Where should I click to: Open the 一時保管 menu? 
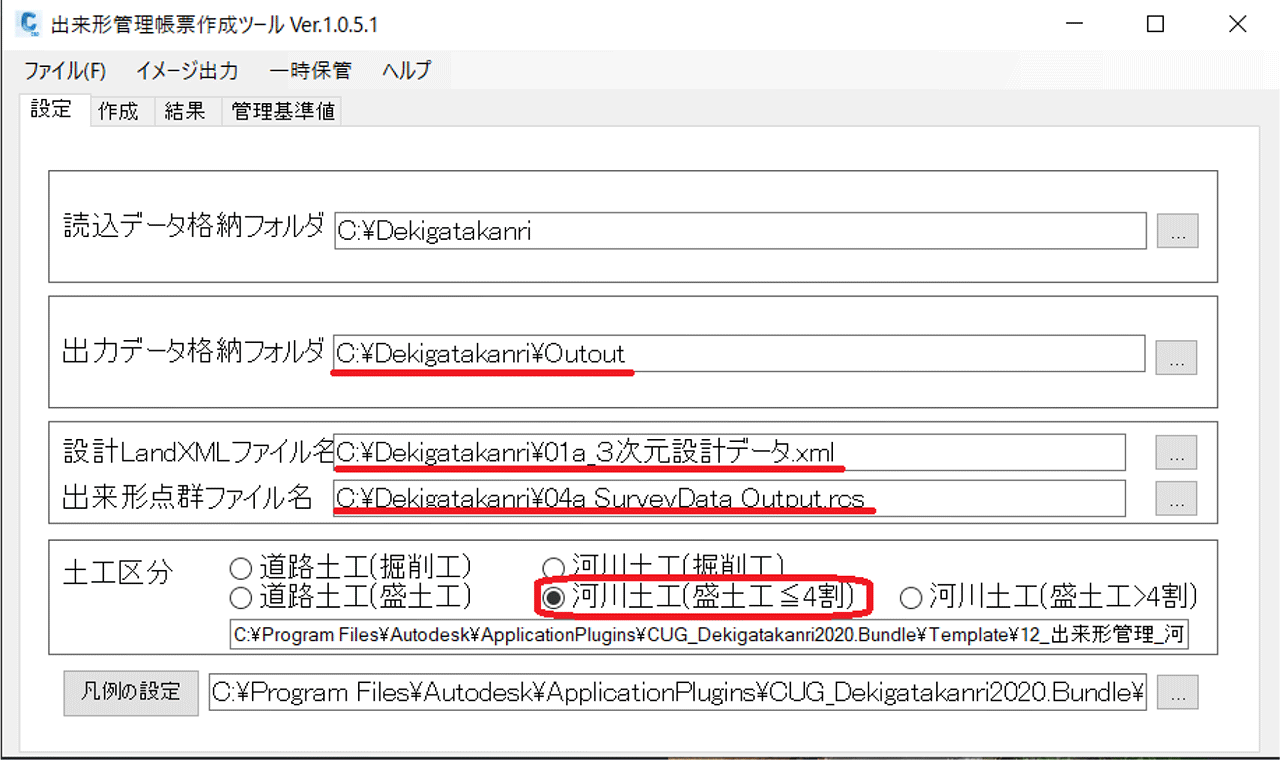pos(310,71)
